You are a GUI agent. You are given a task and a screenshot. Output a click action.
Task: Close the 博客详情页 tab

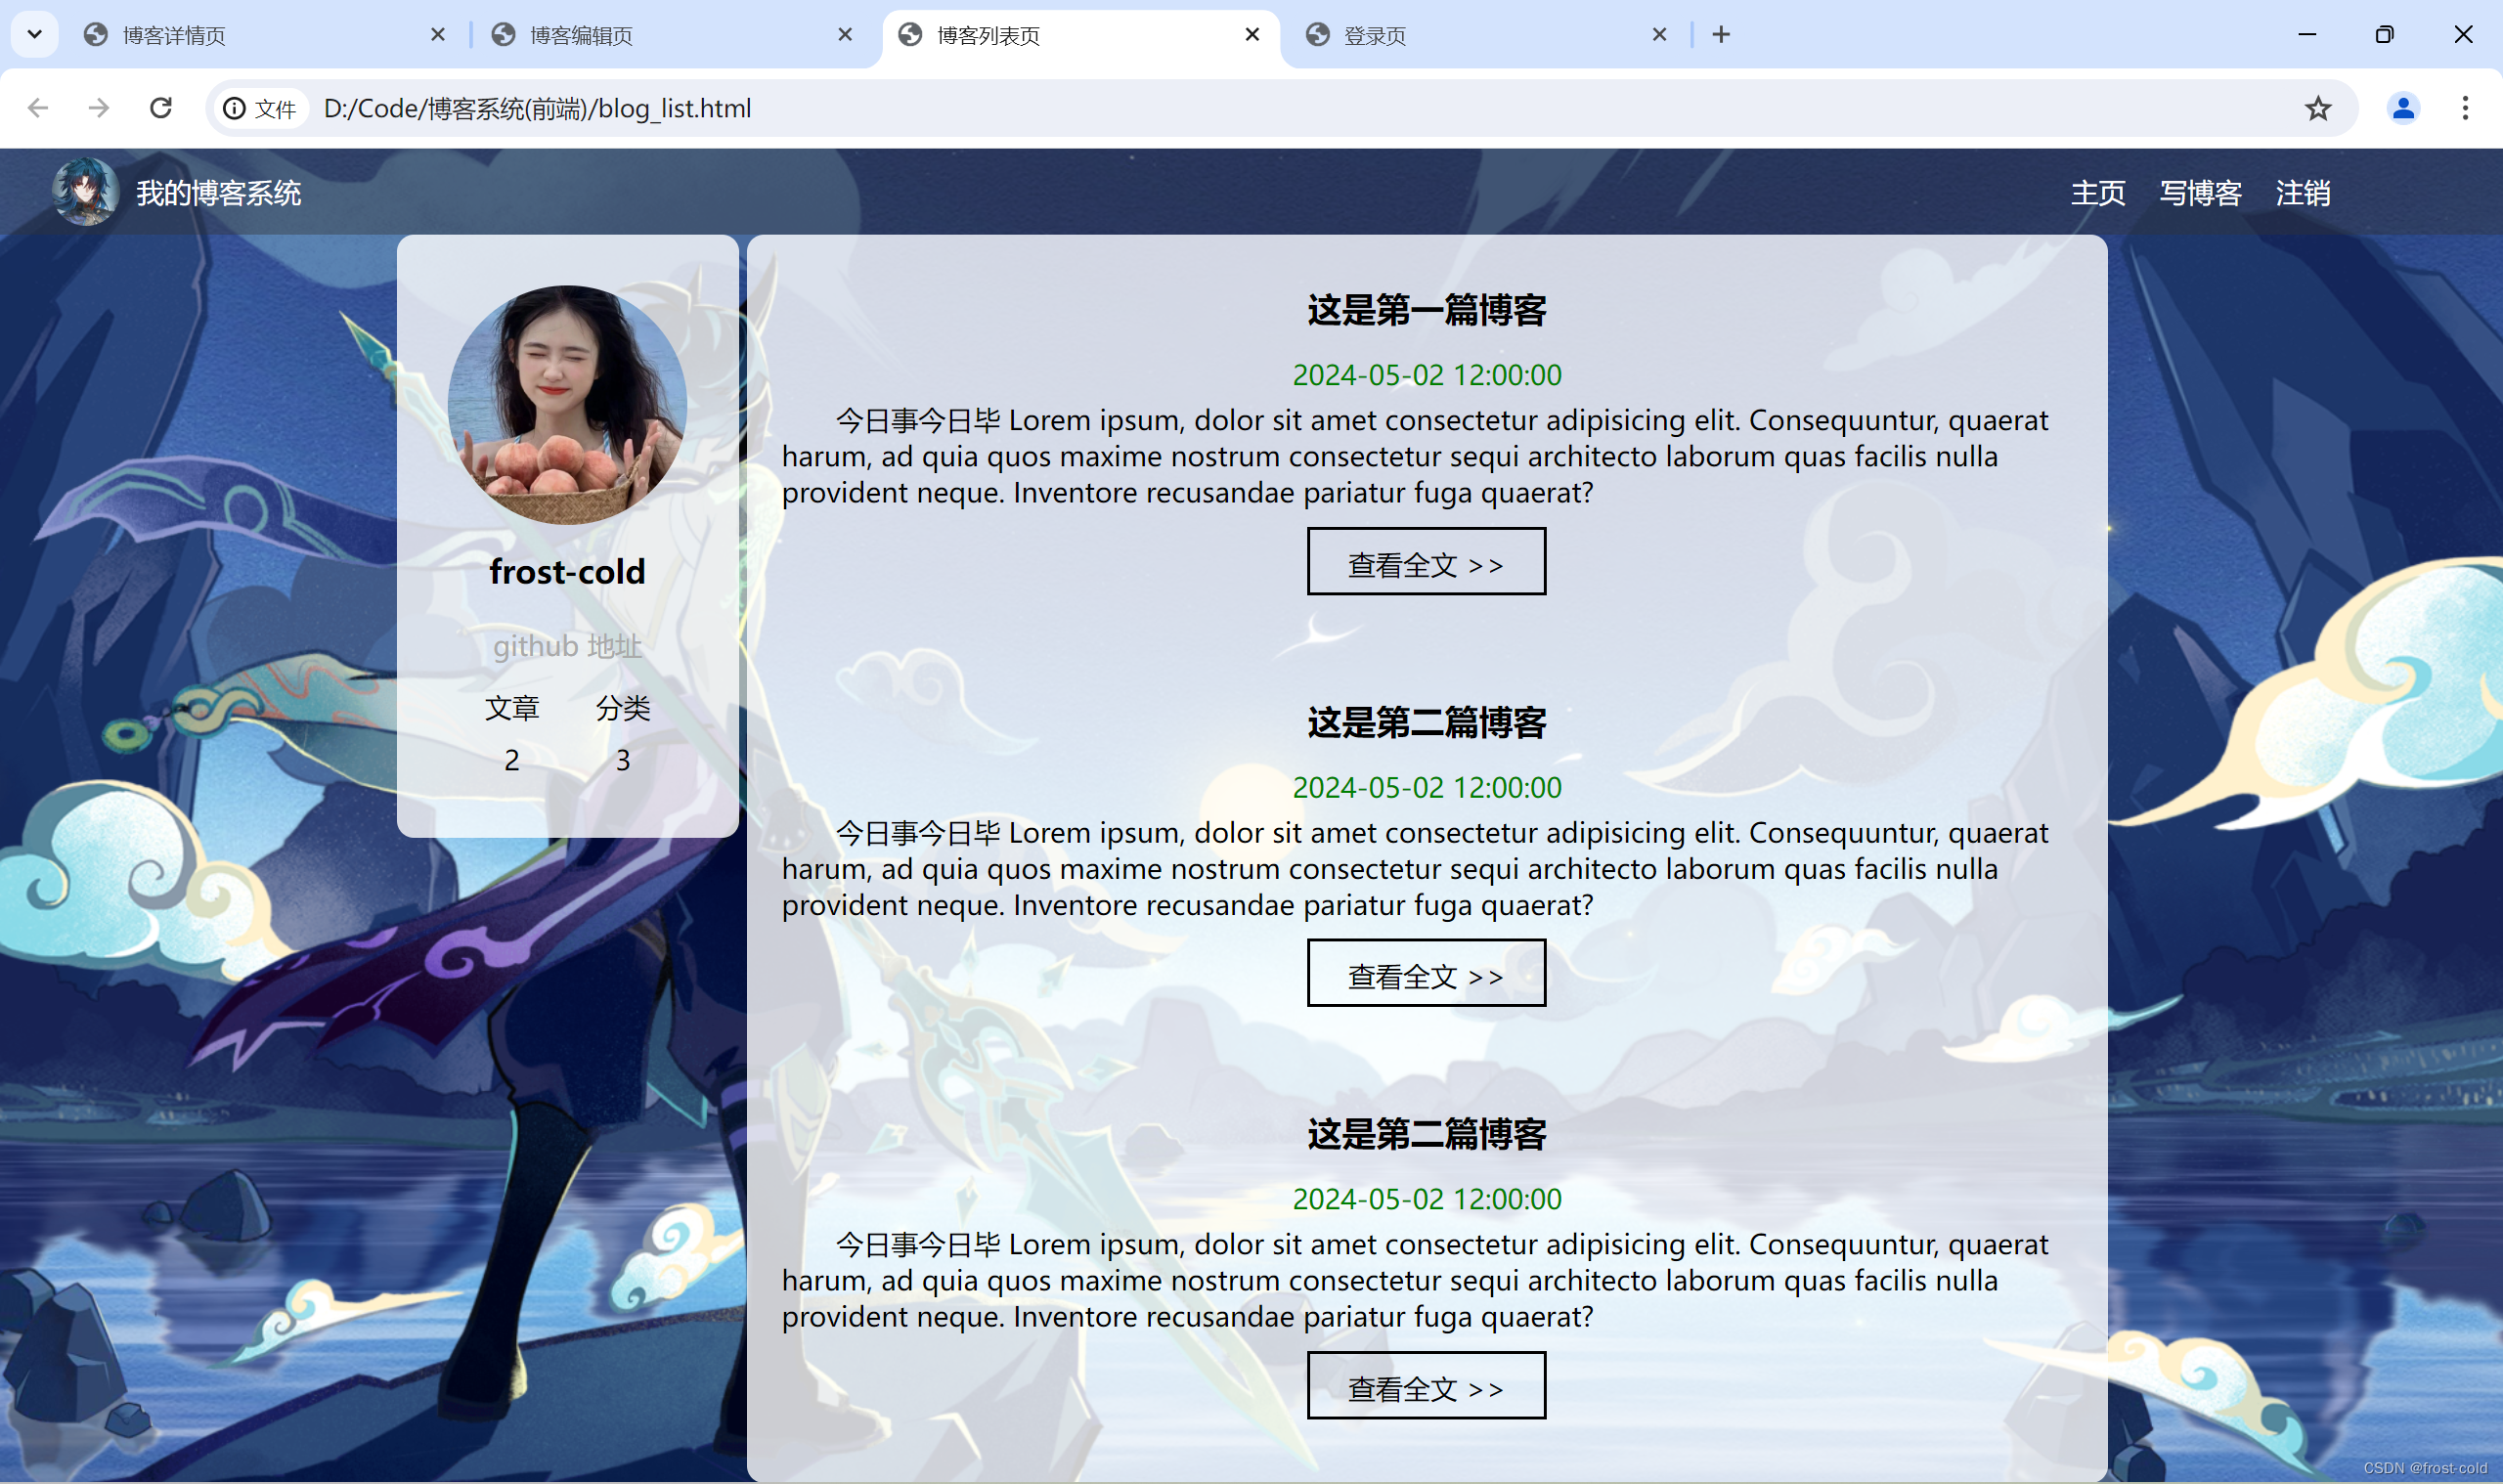(437, 35)
